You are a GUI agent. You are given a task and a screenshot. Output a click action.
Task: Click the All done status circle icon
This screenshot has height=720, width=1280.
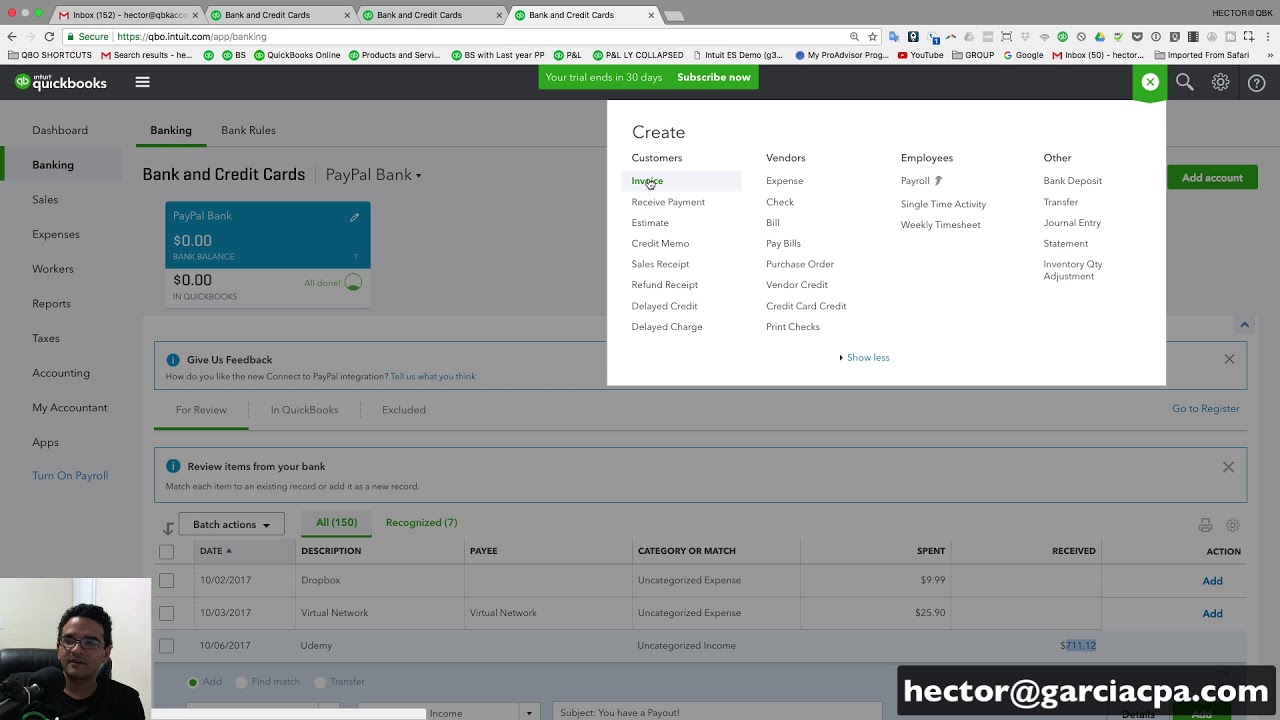point(353,283)
